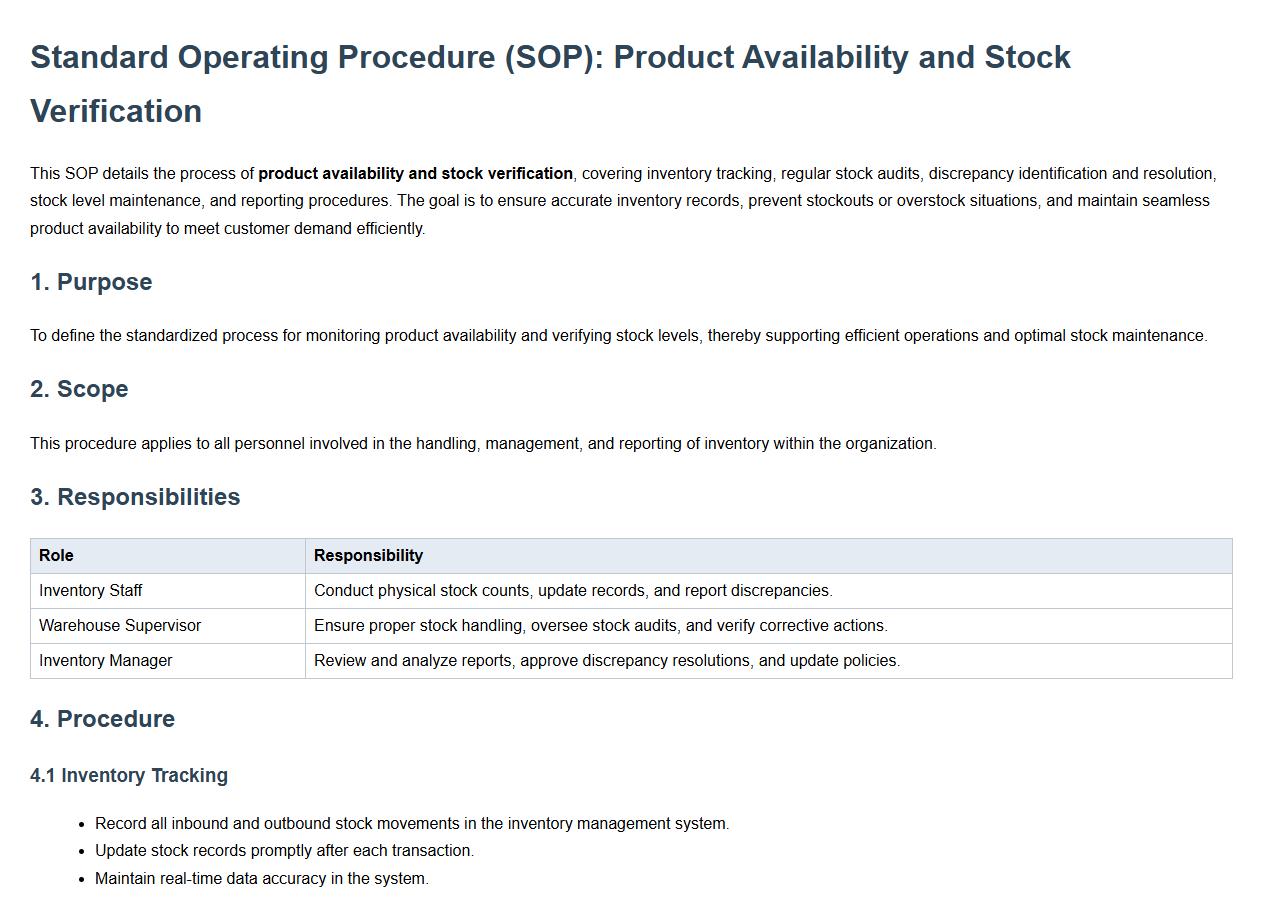This screenshot has height=916, width=1263.
Task: Click the Scope paragraph starting 'This procedure applies'
Action: [483, 444]
